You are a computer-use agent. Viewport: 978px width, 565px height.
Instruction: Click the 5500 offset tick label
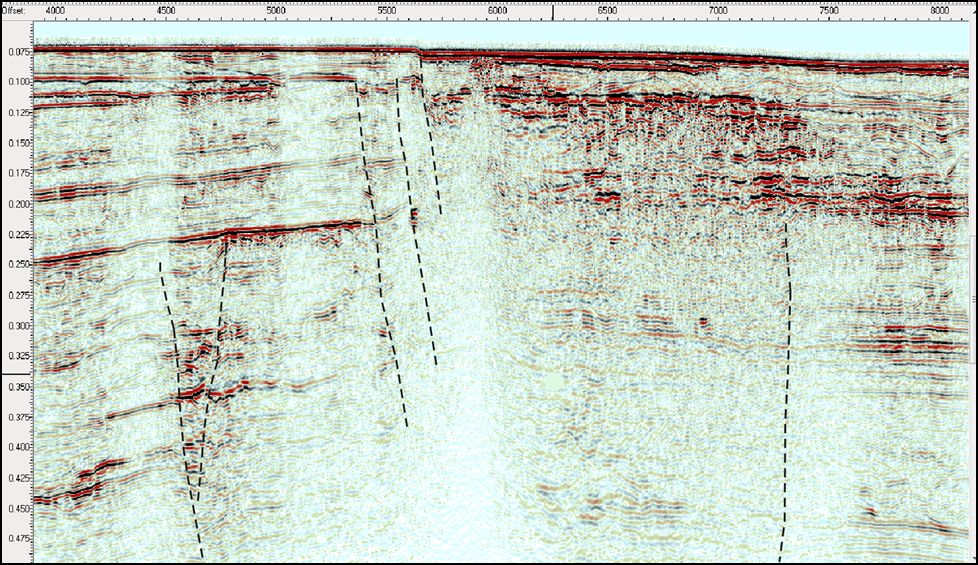[x=386, y=10]
